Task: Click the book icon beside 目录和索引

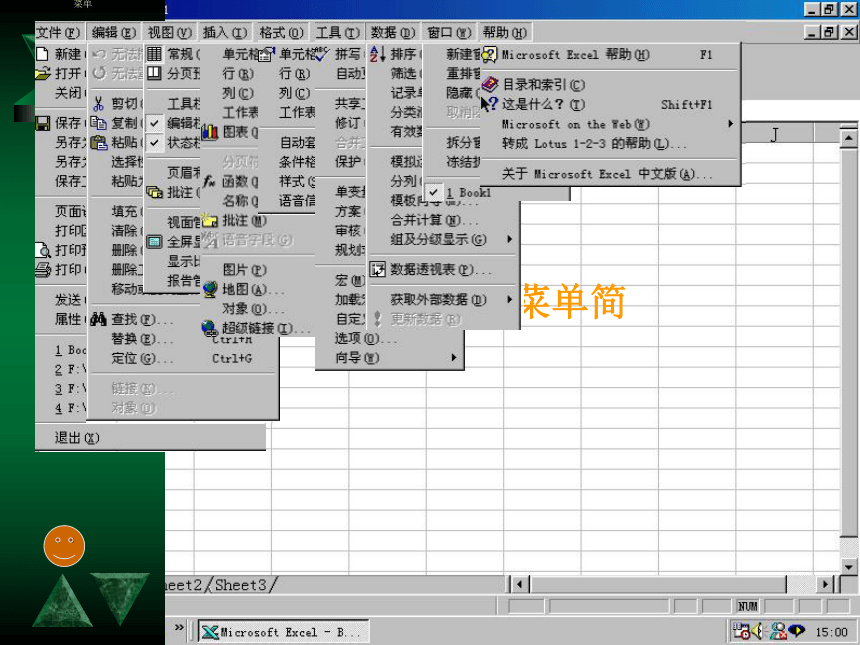Action: pos(490,84)
